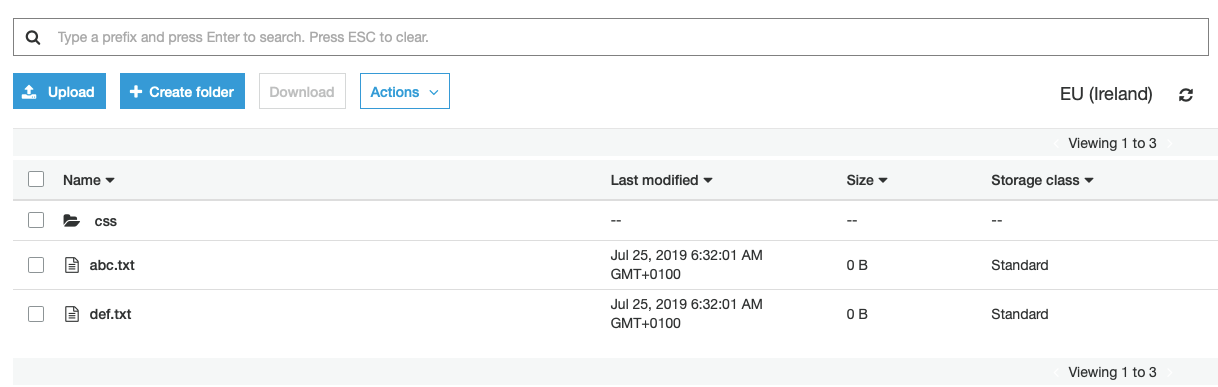Open the def.txt object link
The image size is (1218, 387).
click(x=111, y=314)
